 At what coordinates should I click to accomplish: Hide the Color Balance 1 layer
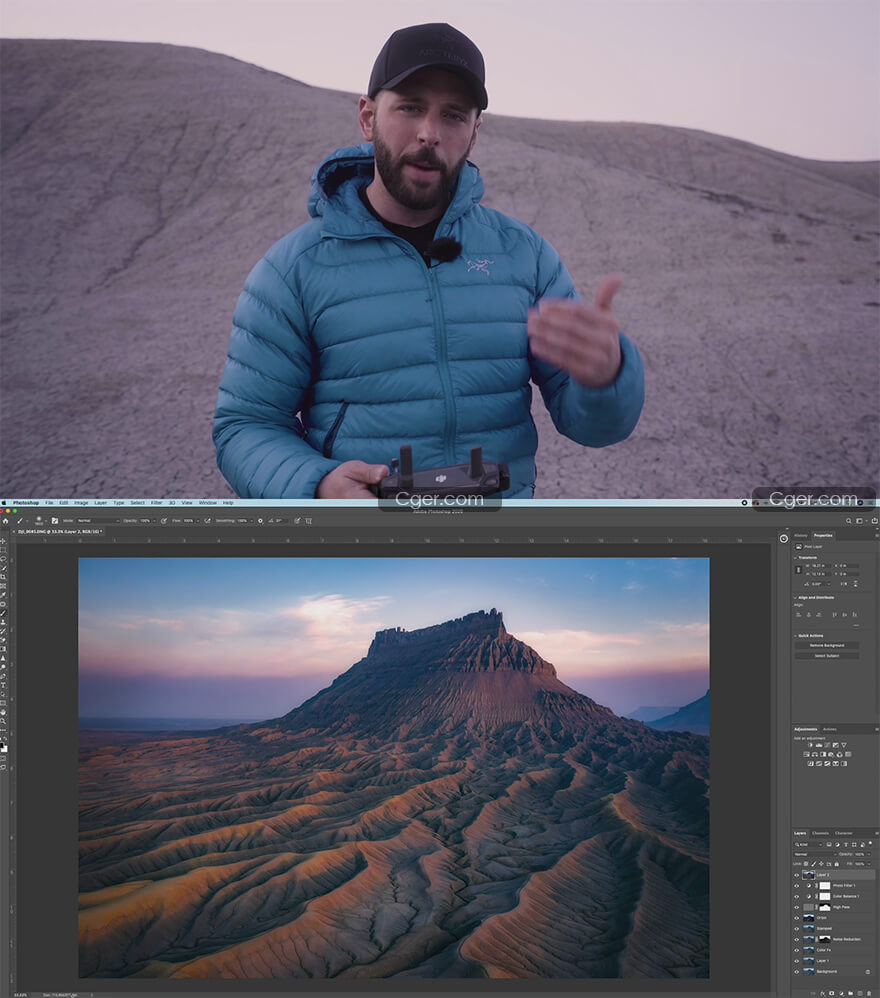[797, 897]
